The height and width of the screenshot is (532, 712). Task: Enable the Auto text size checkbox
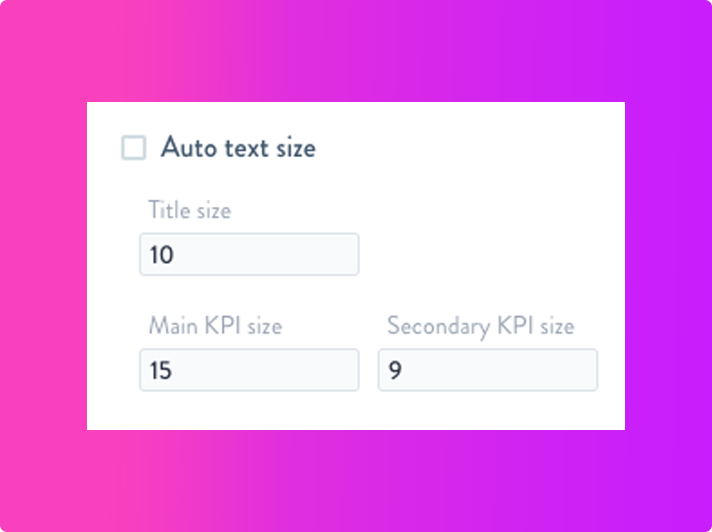pos(134,148)
